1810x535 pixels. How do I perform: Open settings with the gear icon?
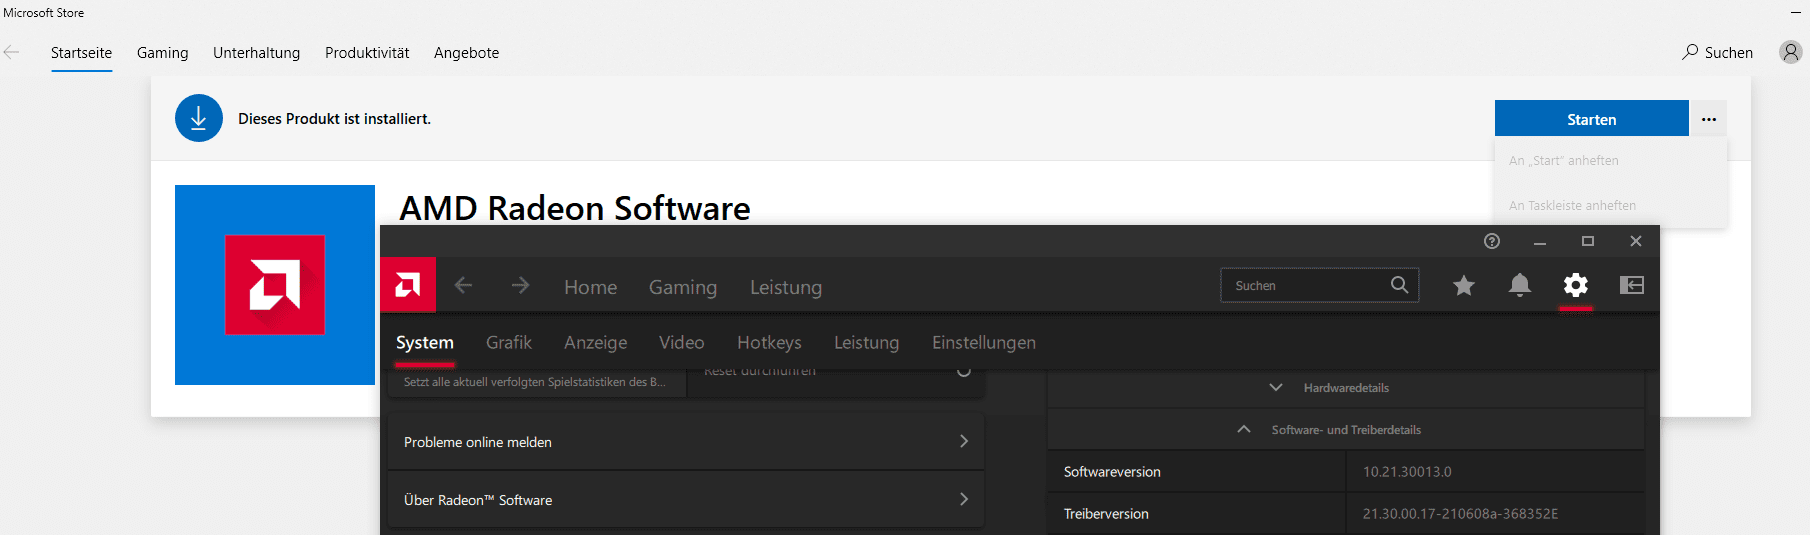click(1575, 286)
